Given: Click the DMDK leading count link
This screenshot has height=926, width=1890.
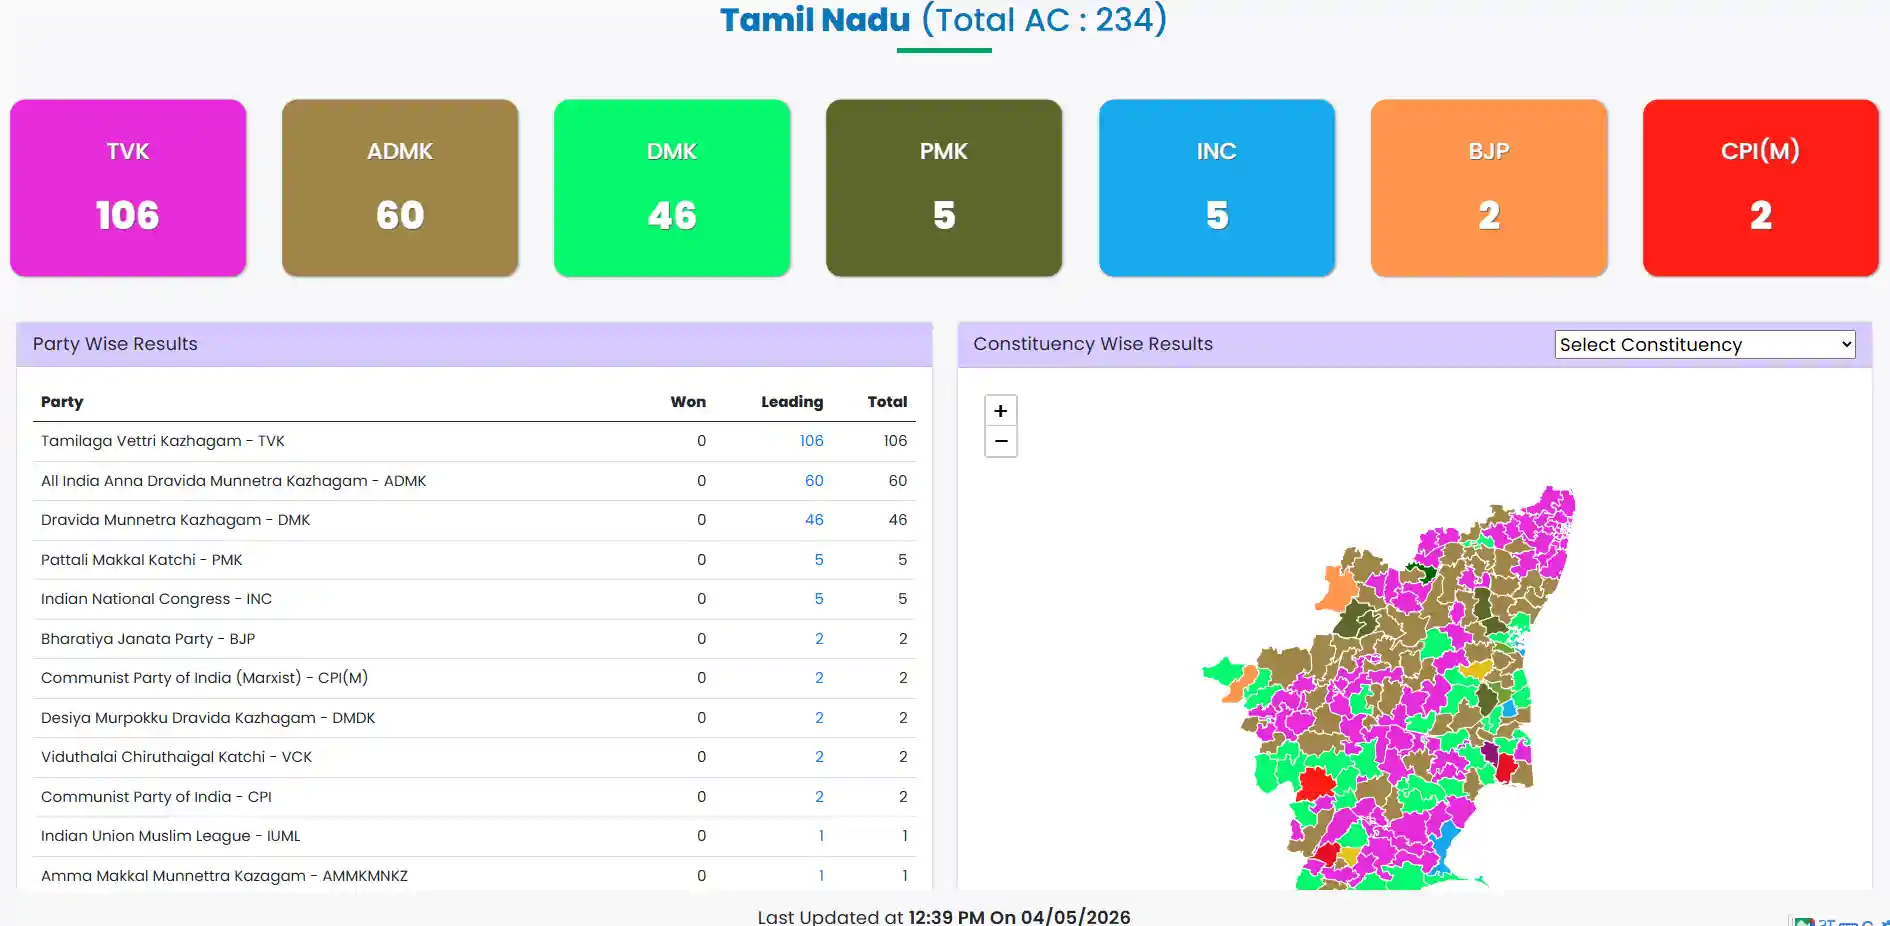Looking at the screenshot, I should click(819, 718).
